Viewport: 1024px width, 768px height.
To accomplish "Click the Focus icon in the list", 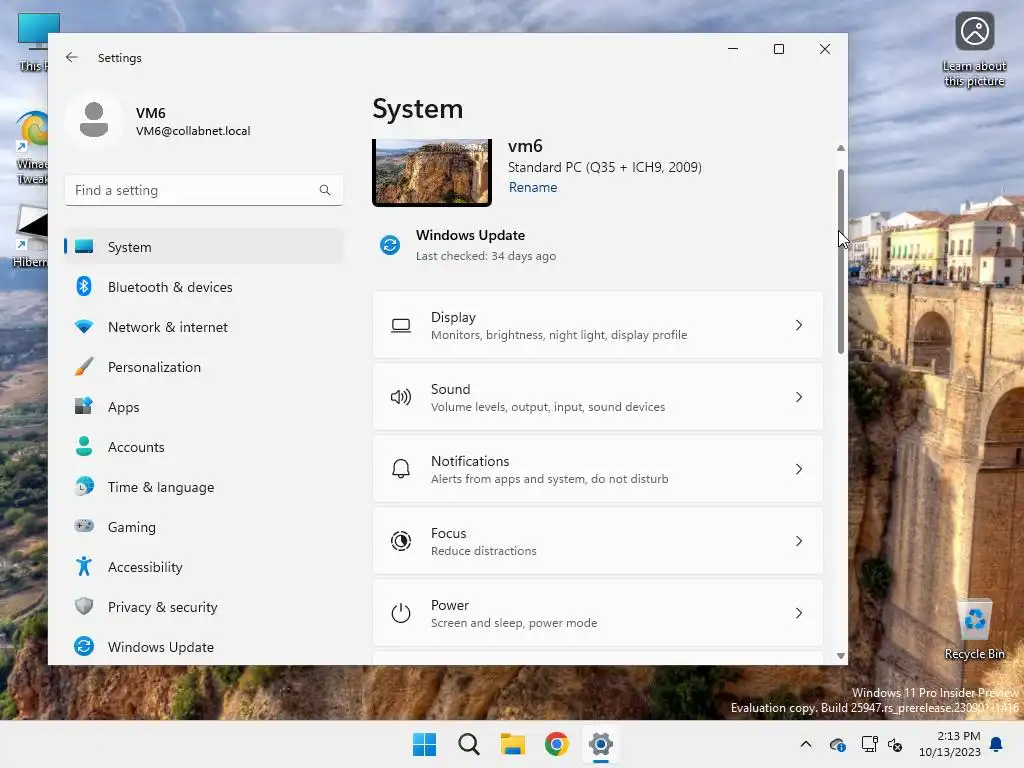I will (x=401, y=541).
